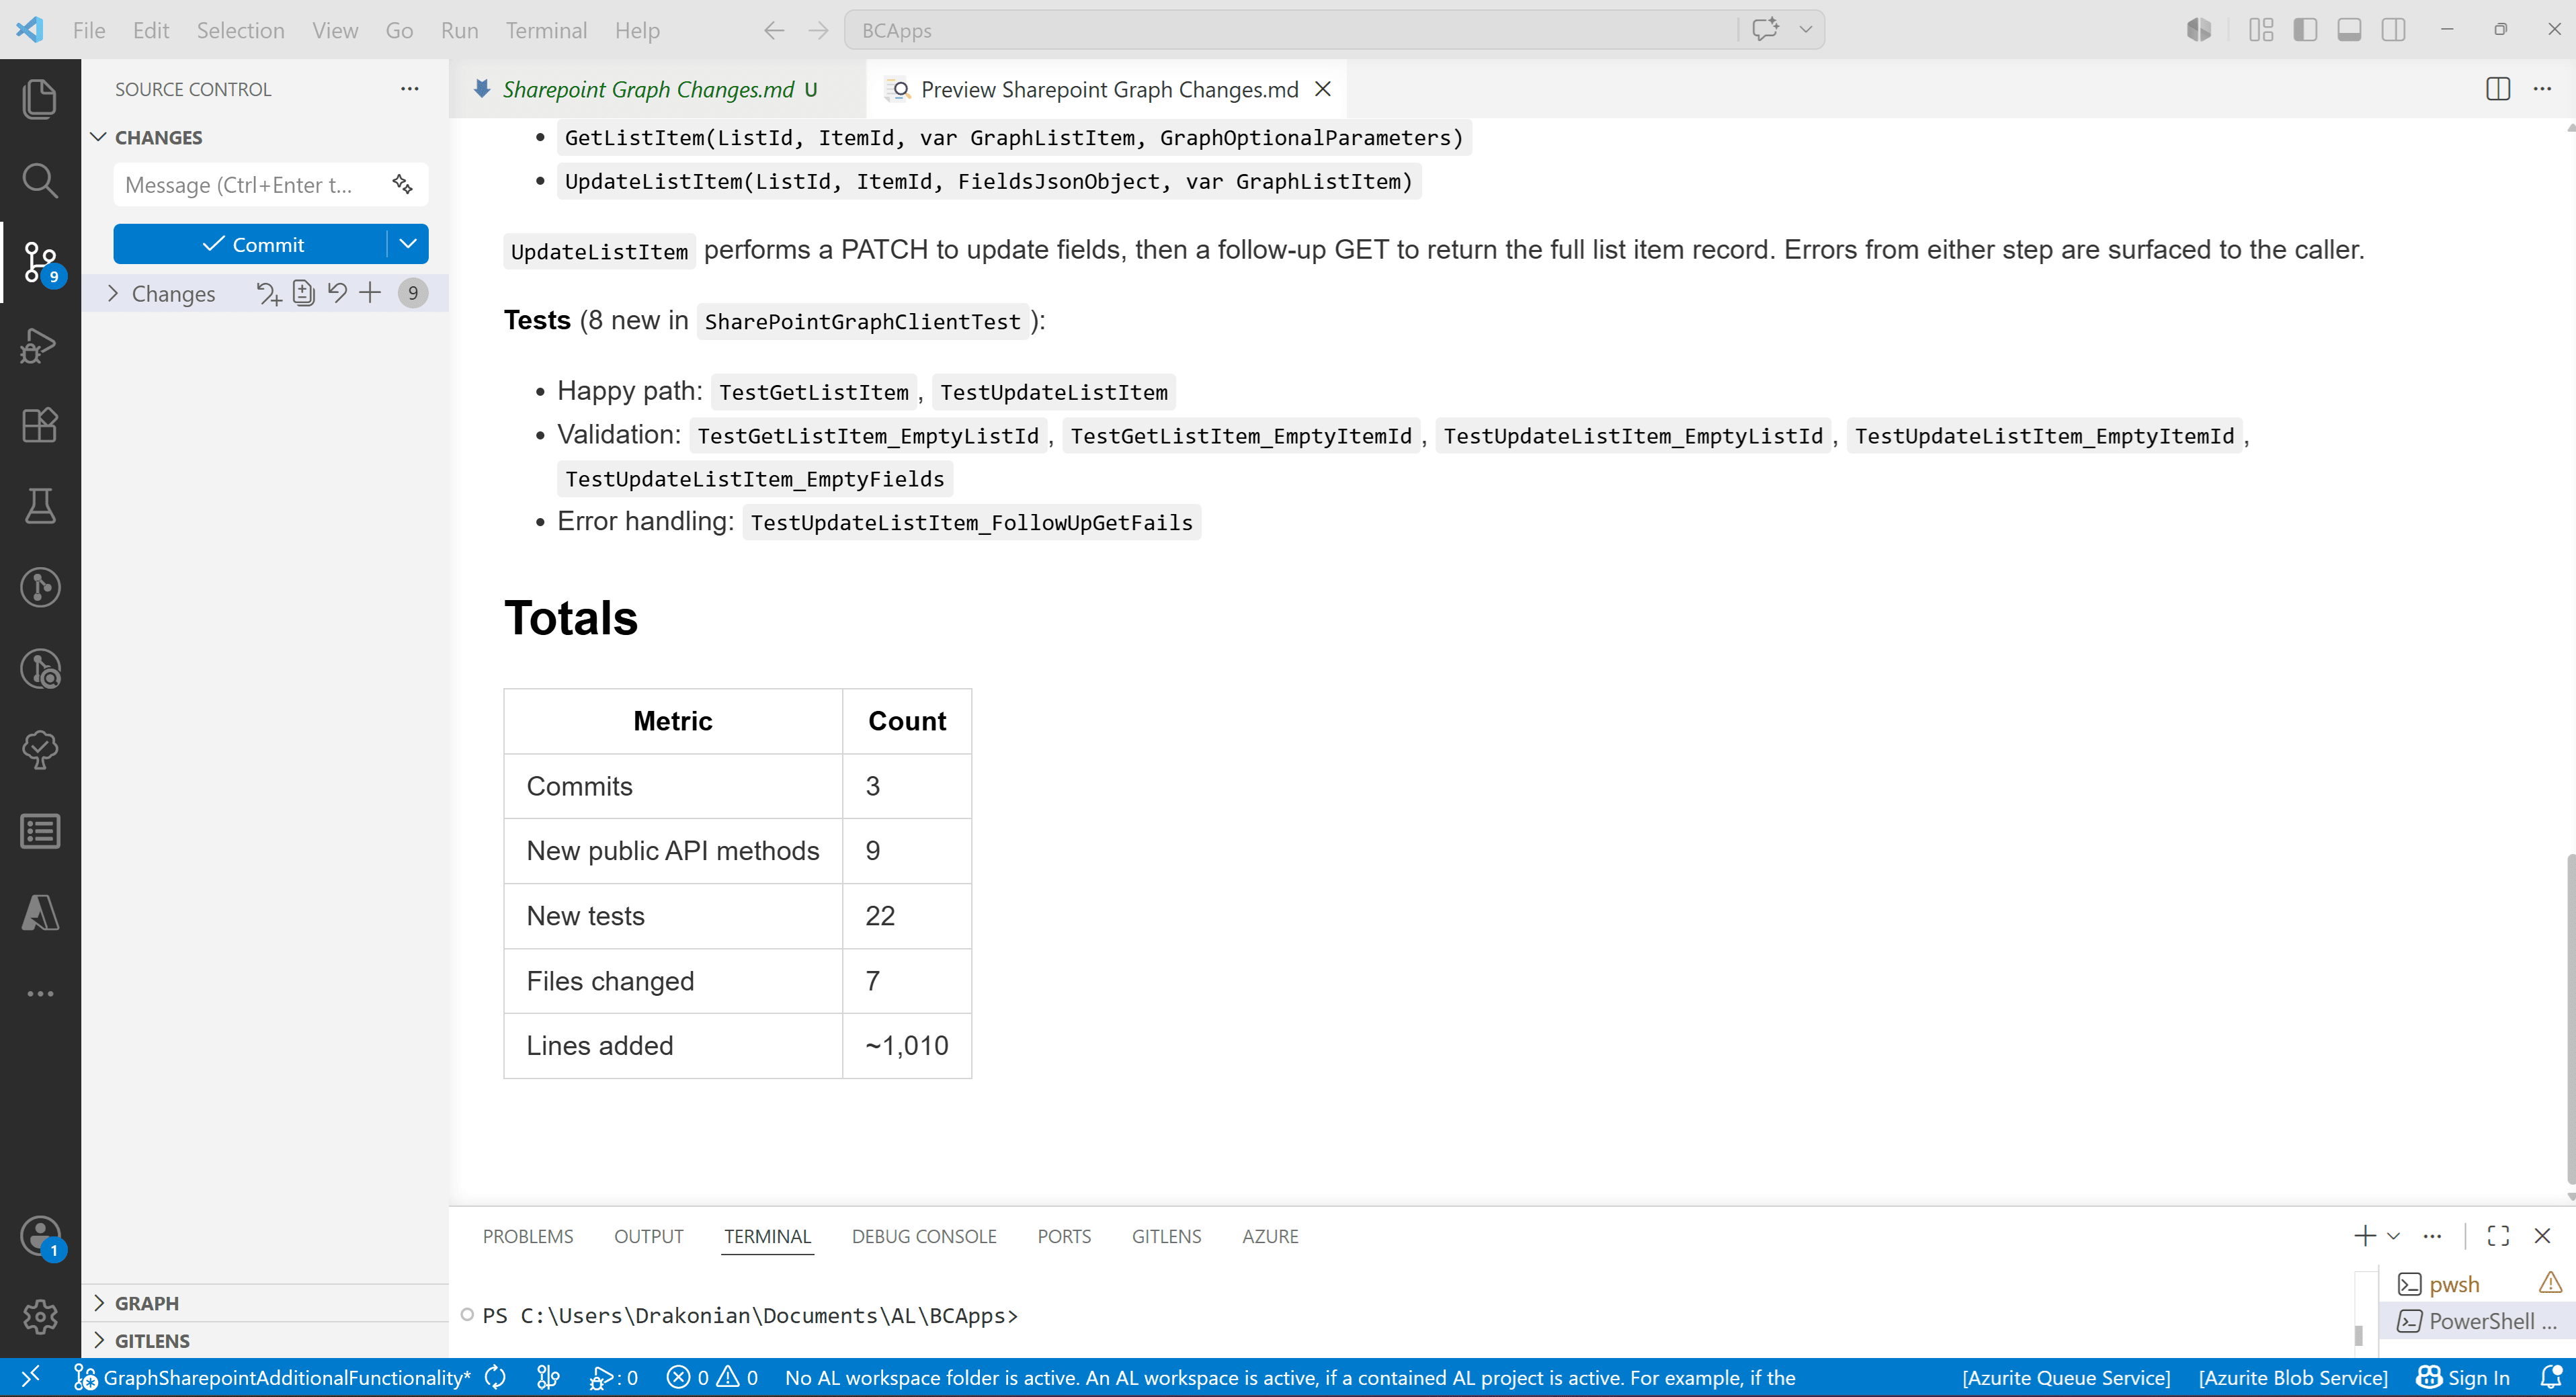Click Azurite Blob Service status item
The image size is (2576, 1397).
tap(2293, 1377)
